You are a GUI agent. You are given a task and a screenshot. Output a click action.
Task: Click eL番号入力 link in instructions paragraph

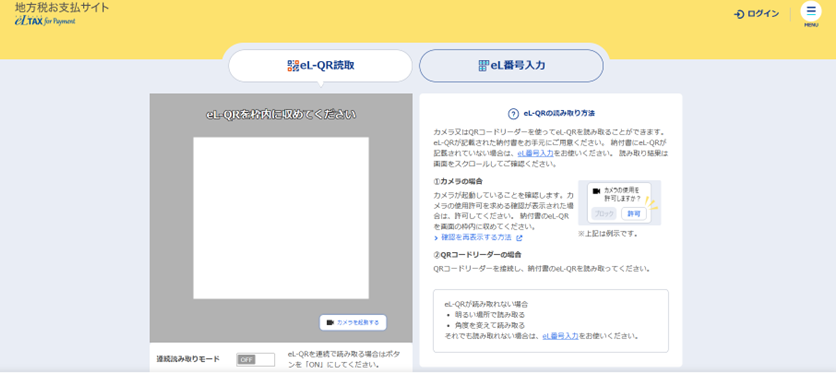tap(535, 153)
